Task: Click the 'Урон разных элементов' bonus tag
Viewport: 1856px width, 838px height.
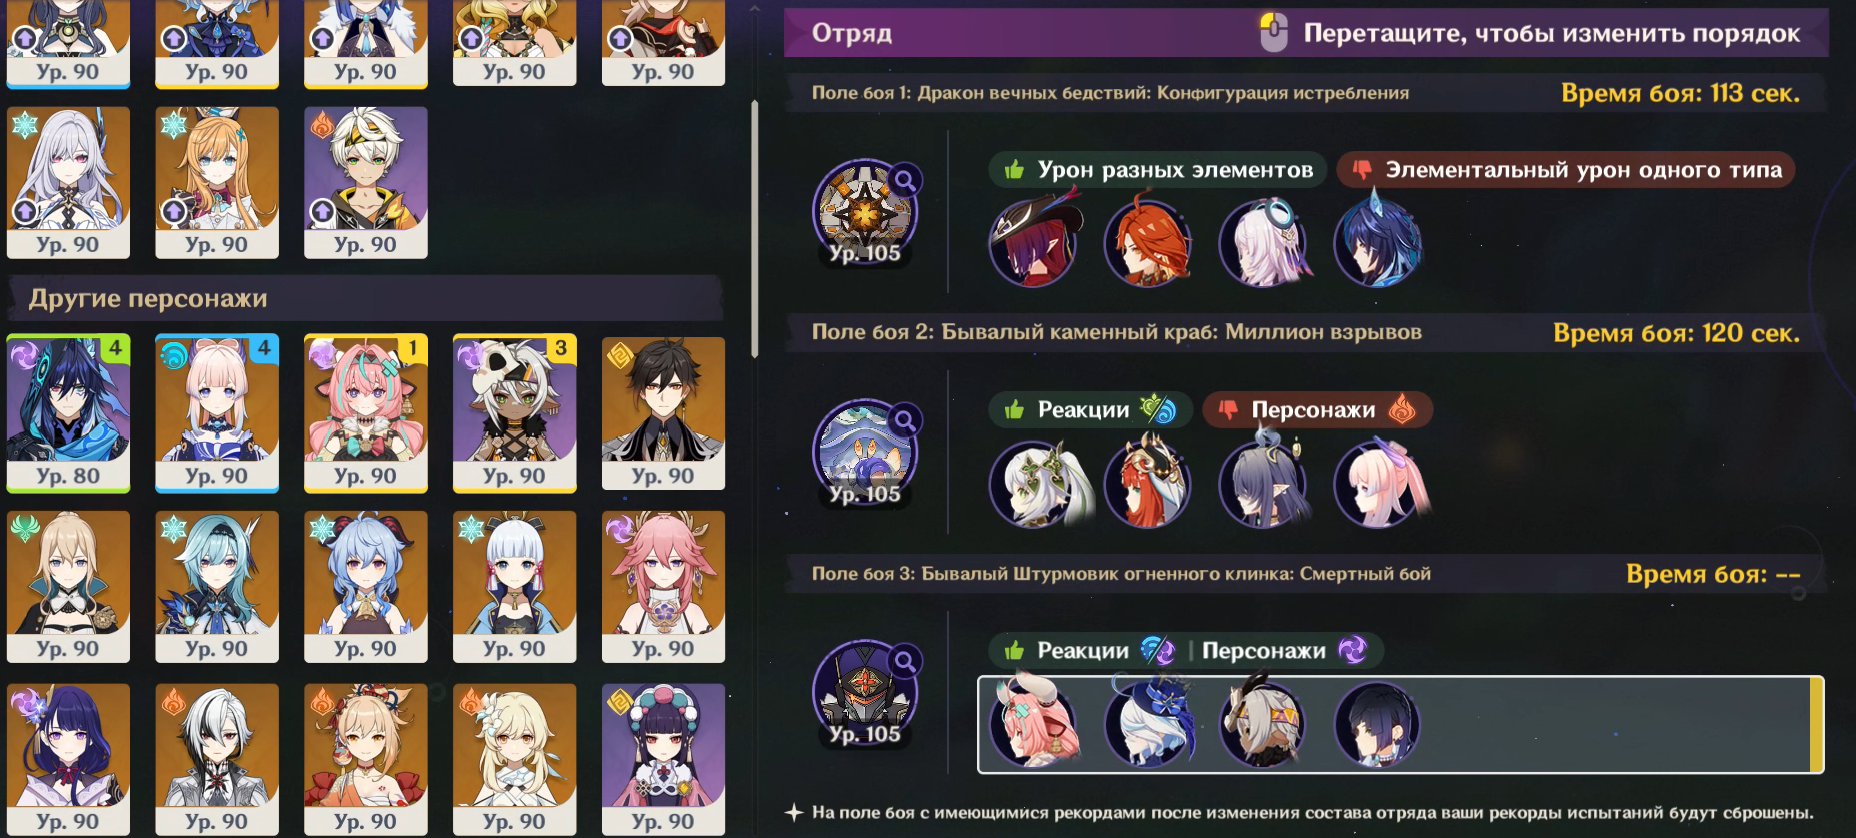Action: [x=1157, y=170]
